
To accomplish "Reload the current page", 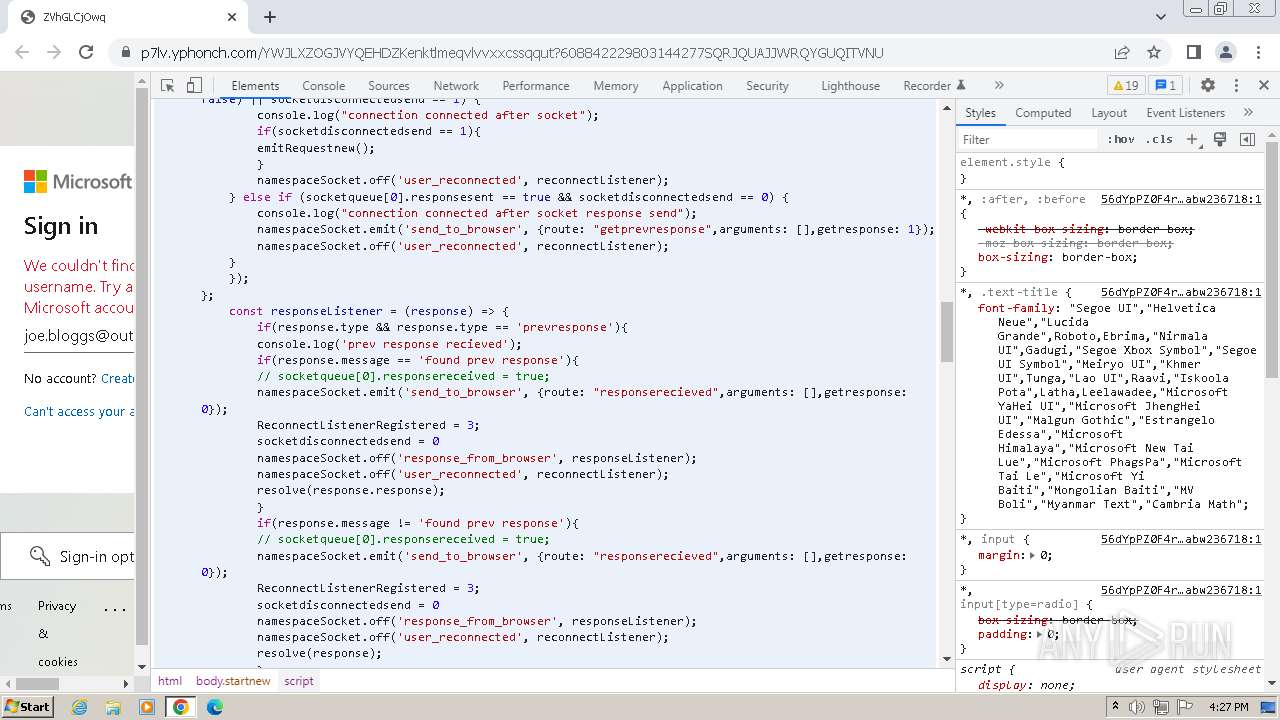I will coord(86,53).
